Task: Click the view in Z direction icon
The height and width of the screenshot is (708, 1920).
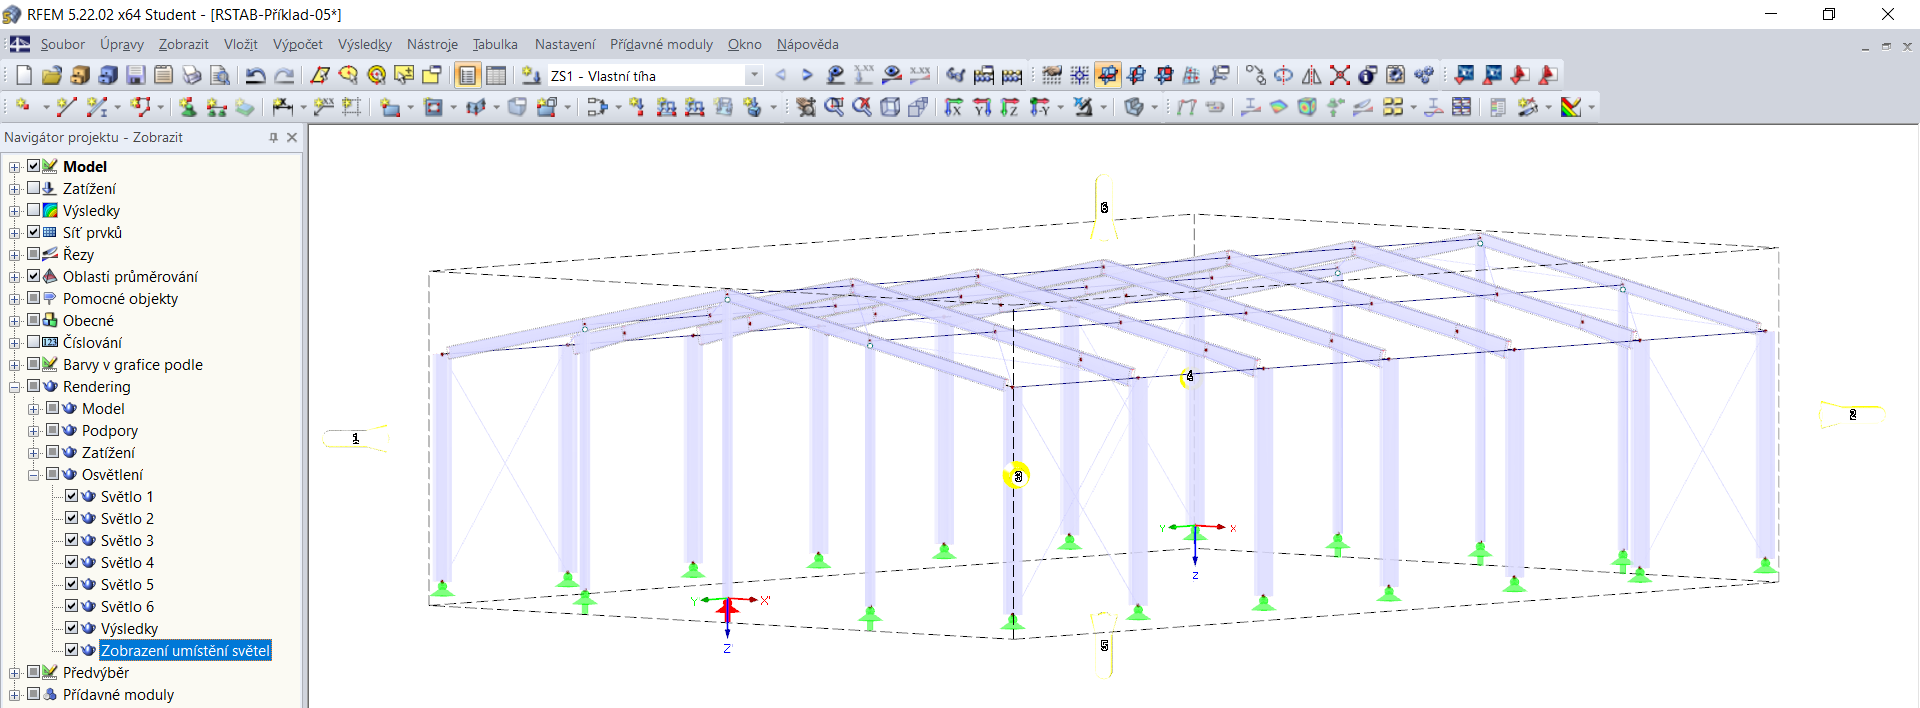Action: [1010, 107]
